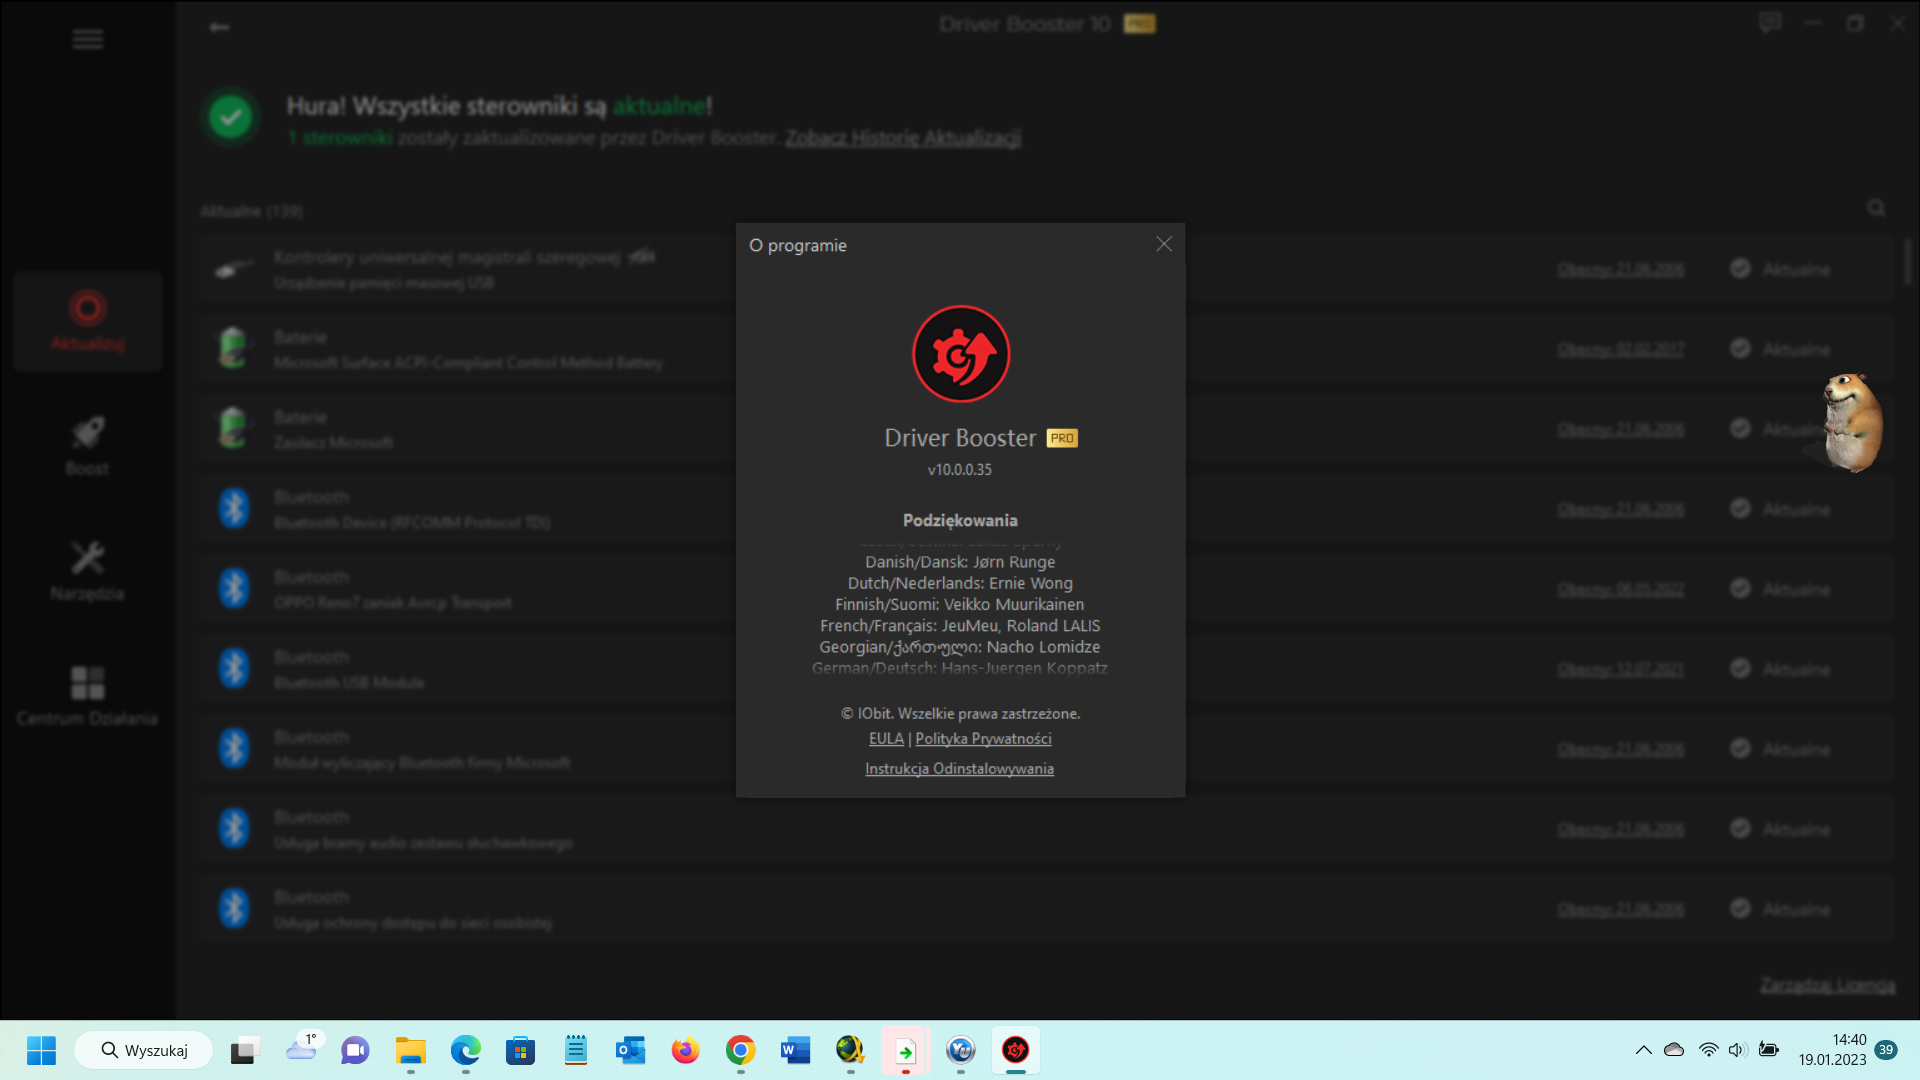Open the weather widget on taskbar

click(303, 1049)
